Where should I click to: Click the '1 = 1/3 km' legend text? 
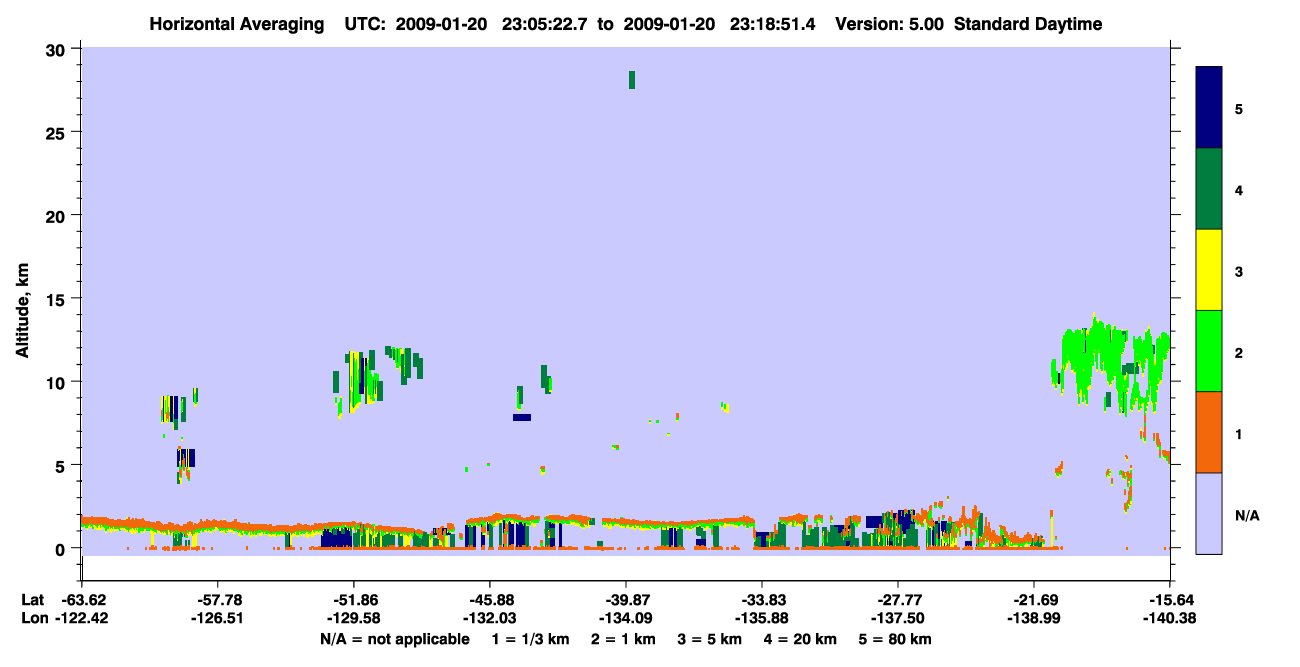pyautogui.click(x=530, y=639)
